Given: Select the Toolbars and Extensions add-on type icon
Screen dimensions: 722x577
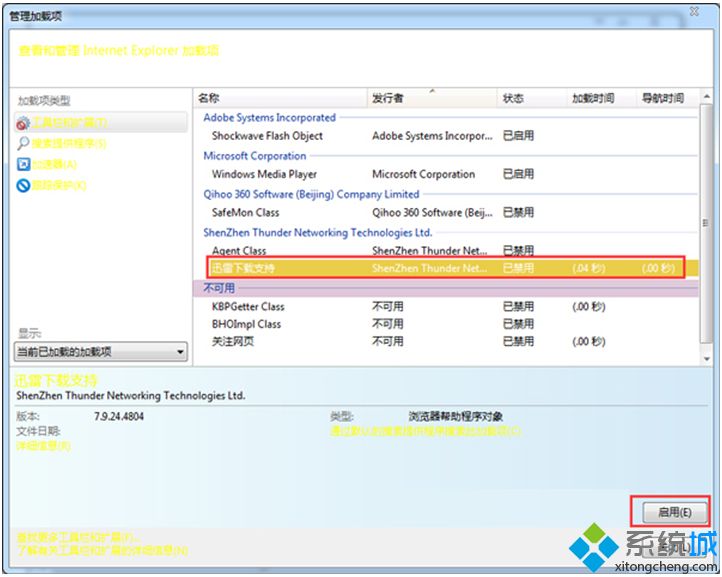Looking at the screenshot, I should pos(23,123).
